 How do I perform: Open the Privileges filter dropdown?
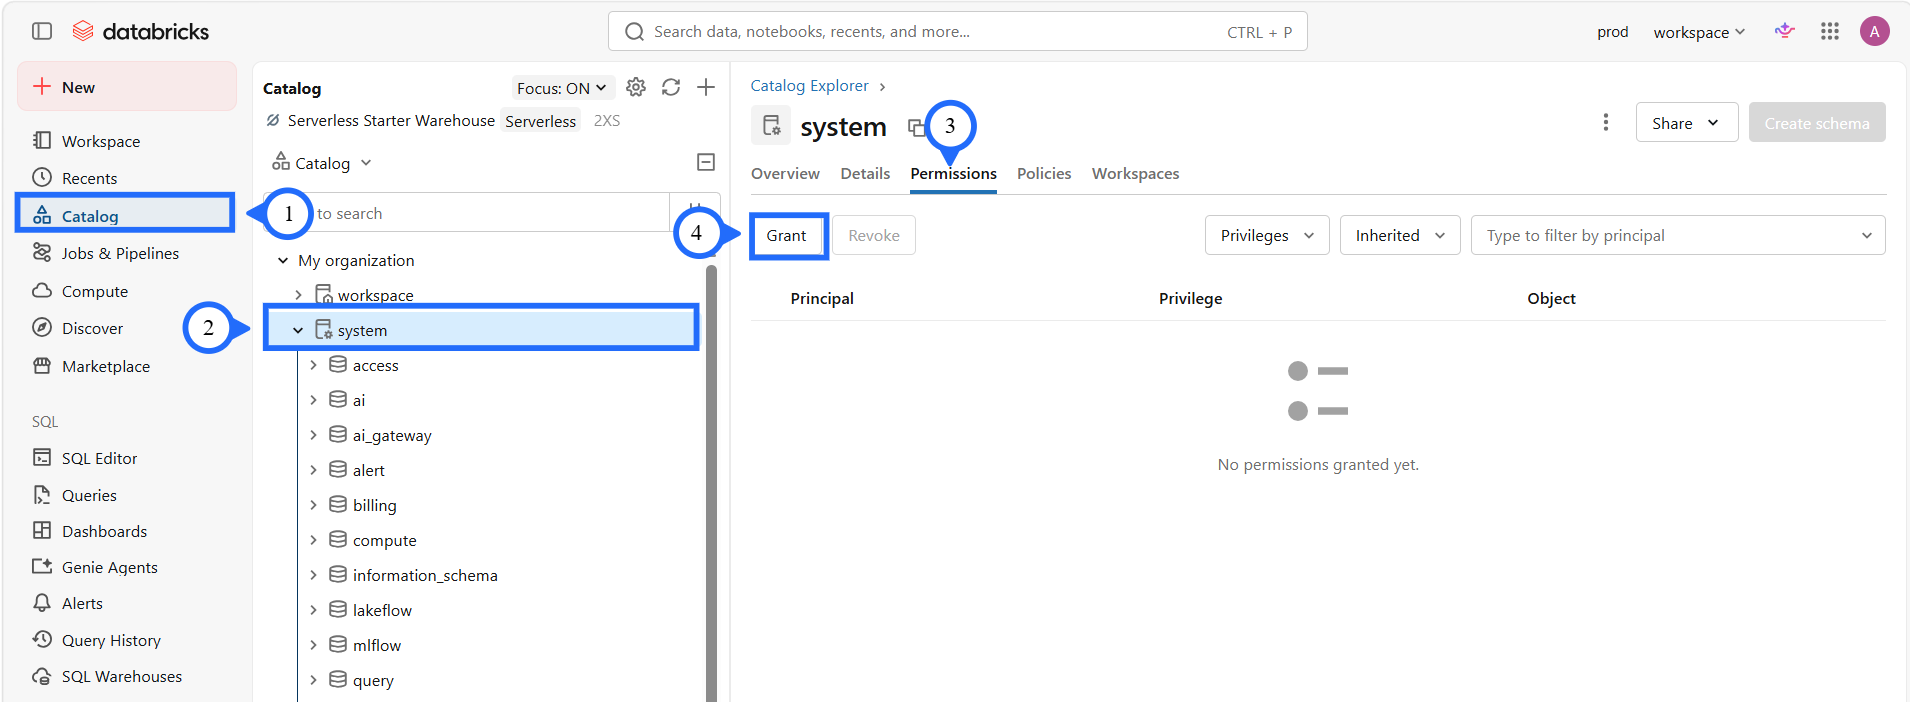click(x=1267, y=235)
